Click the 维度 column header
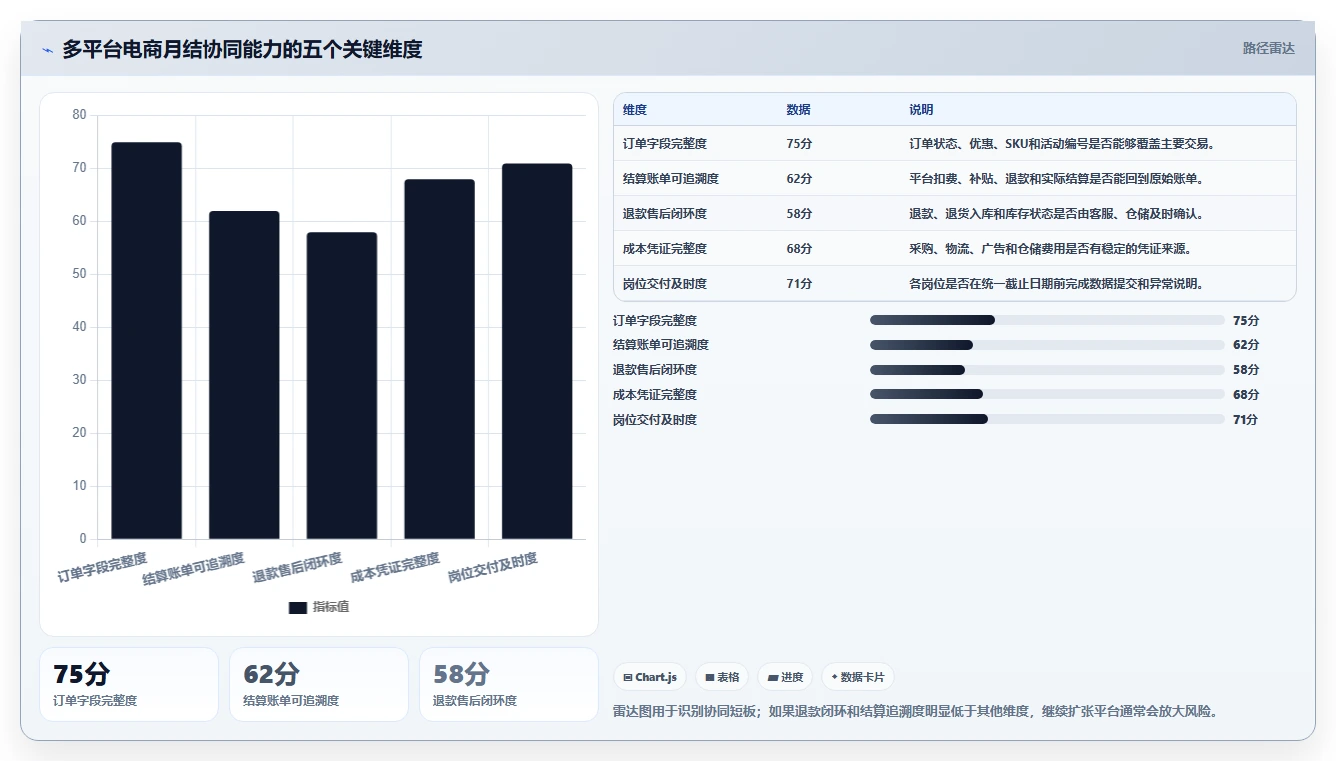This screenshot has height=761, width=1336. point(635,110)
